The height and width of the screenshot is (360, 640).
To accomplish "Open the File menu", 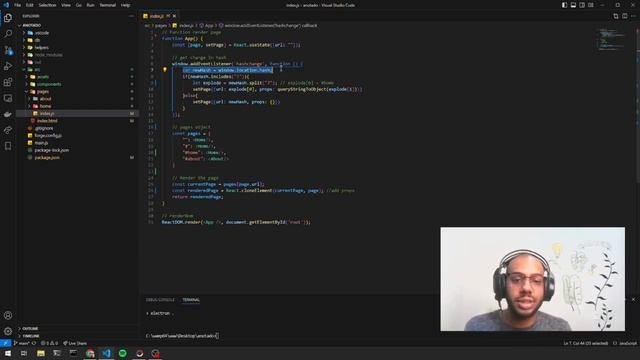I will pos(18,5).
